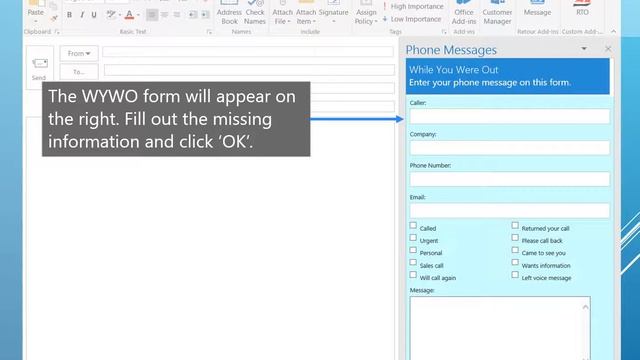This screenshot has width=640, height=360.
Task: Open the highlight color dropdown arrow
Action: point(120,15)
